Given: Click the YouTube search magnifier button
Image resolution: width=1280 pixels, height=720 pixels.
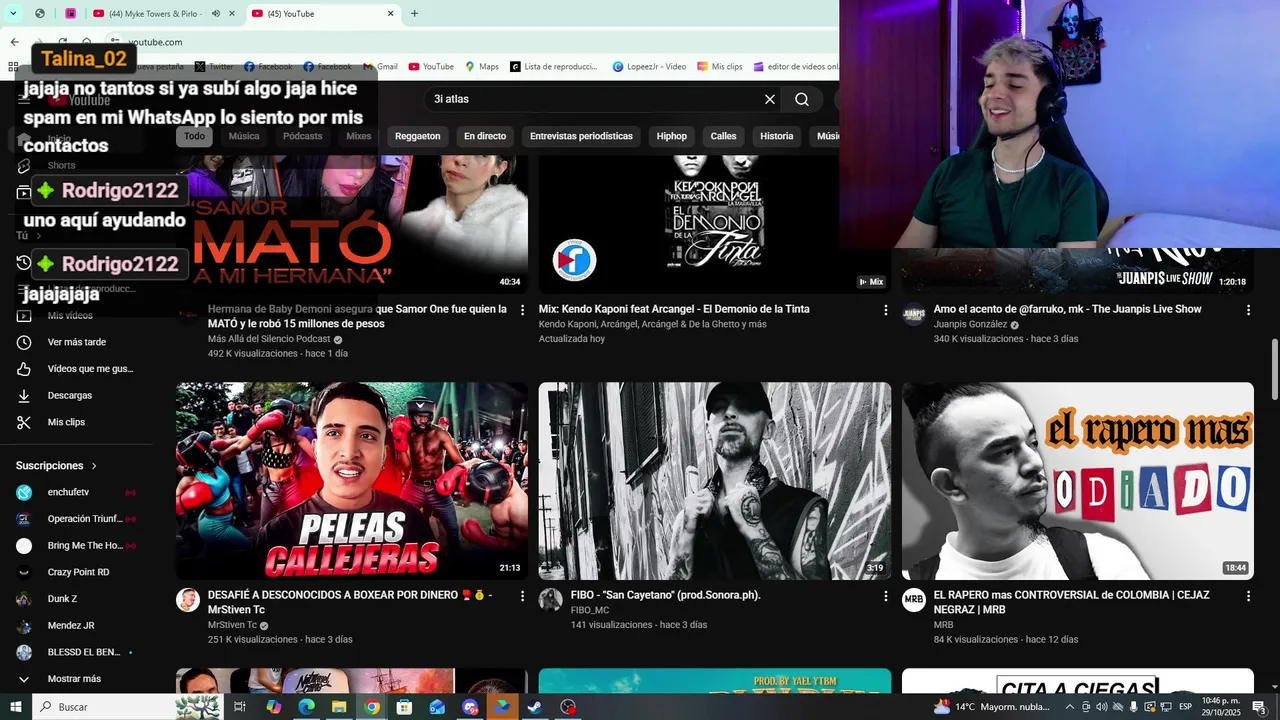Looking at the screenshot, I should coord(802,99).
